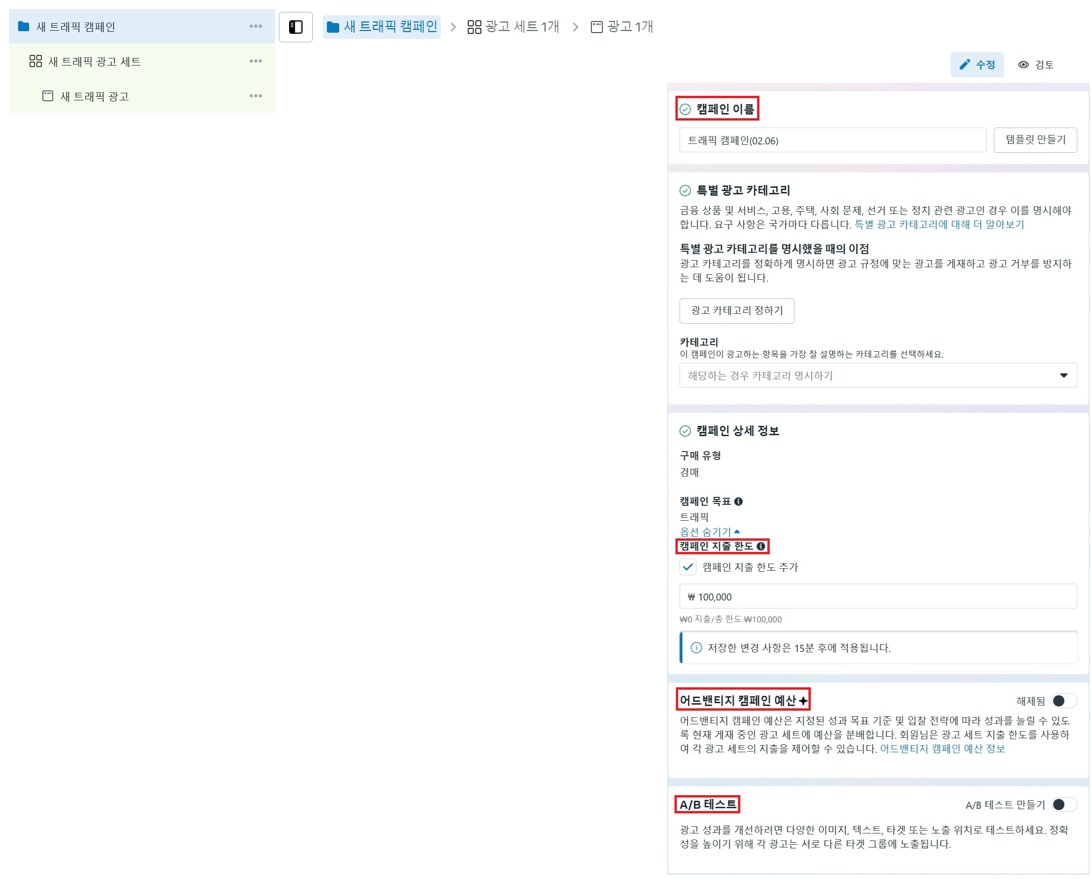Uncheck the 캠페인 지출 한도 추가 checkbox
The width and height of the screenshot is (1092, 879).
click(688, 567)
